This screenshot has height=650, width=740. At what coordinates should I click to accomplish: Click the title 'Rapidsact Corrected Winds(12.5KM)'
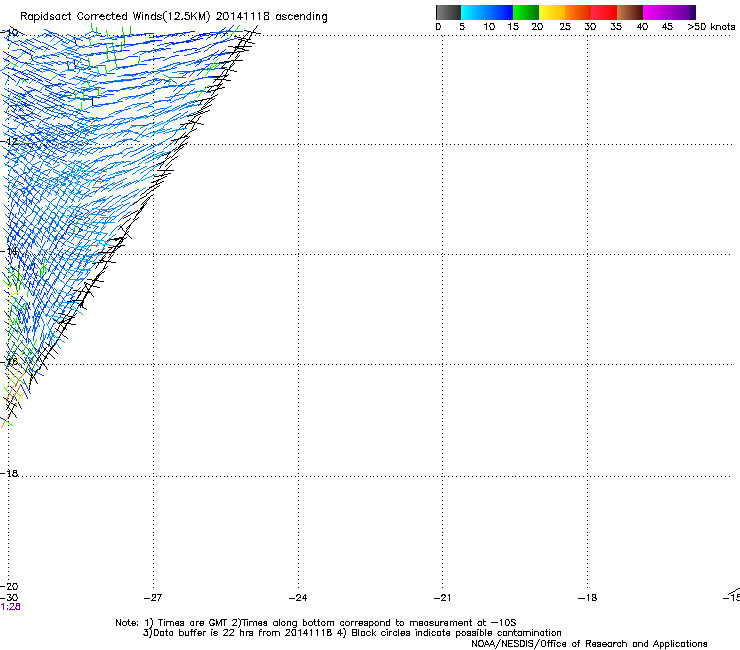point(115,17)
